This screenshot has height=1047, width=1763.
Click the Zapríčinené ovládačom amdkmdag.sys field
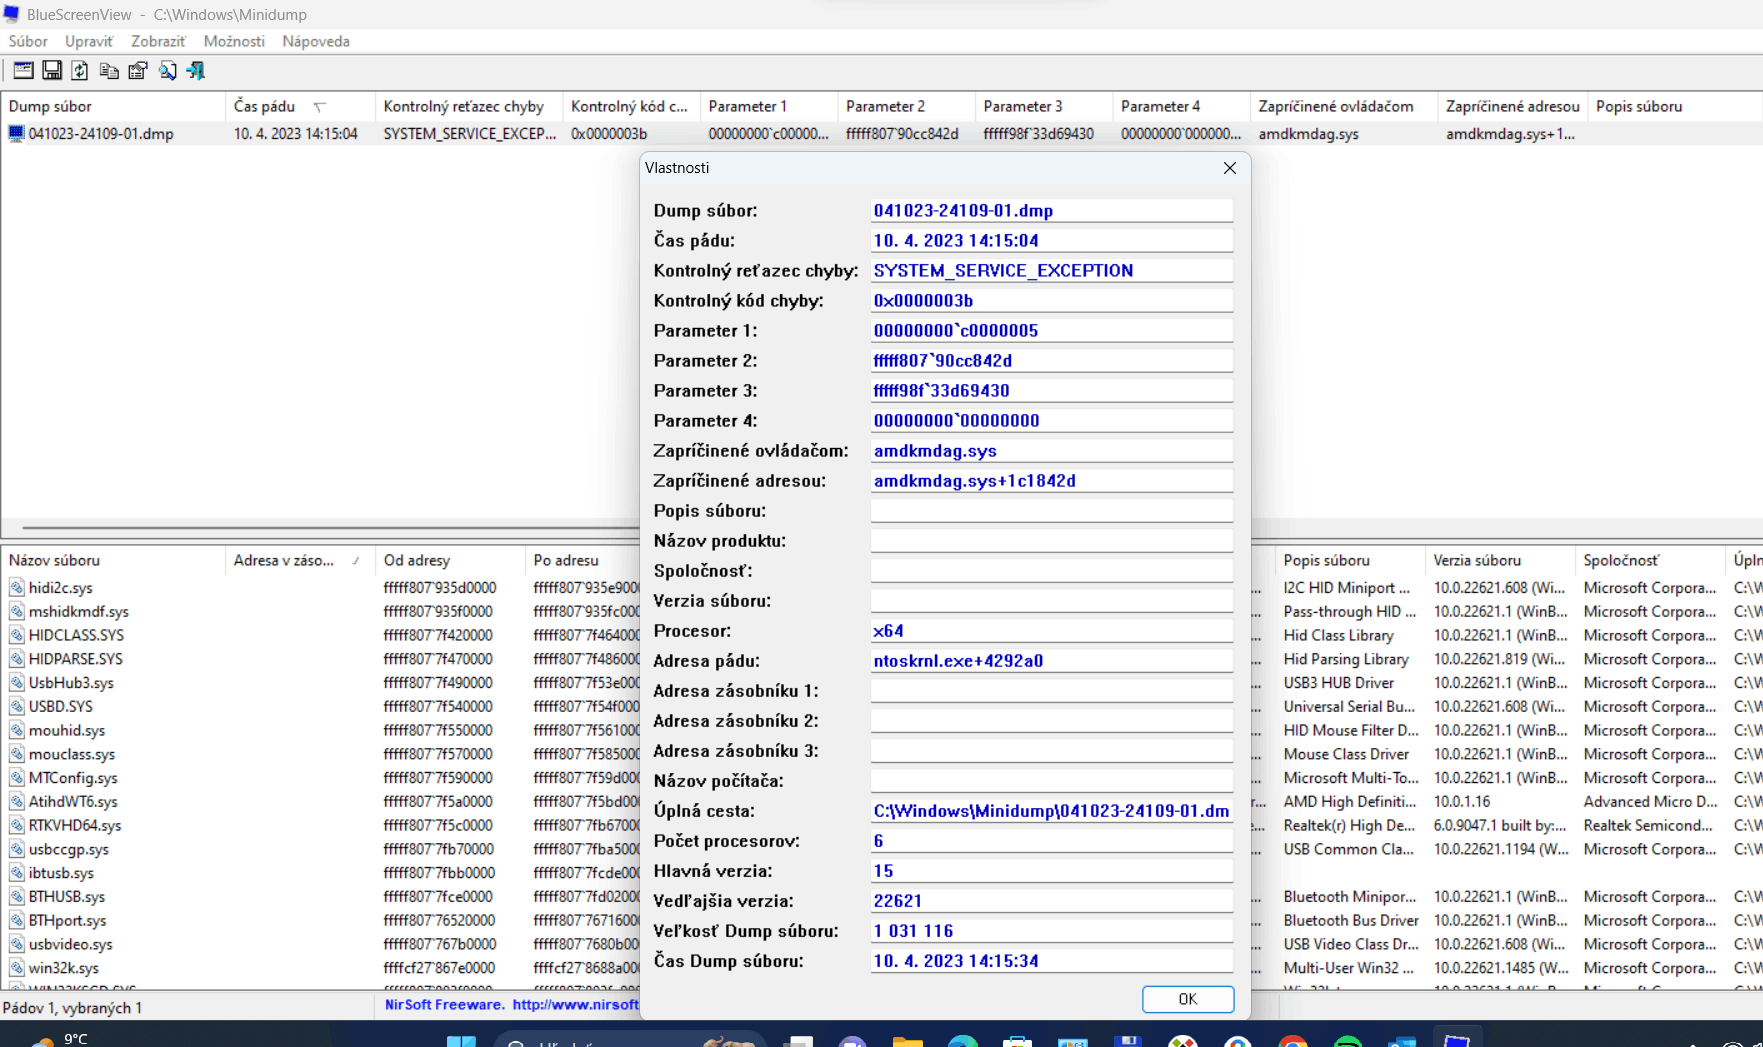pyautogui.click(x=1052, y=450)
